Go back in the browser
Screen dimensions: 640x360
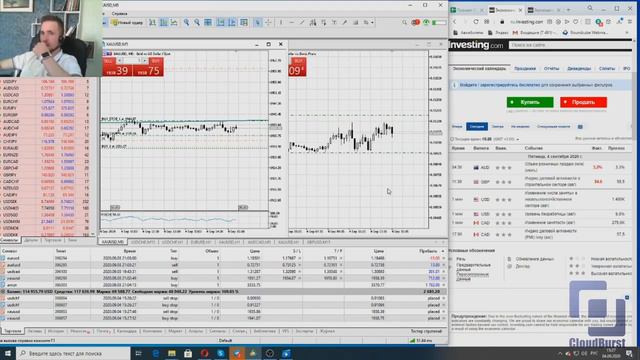454,22
